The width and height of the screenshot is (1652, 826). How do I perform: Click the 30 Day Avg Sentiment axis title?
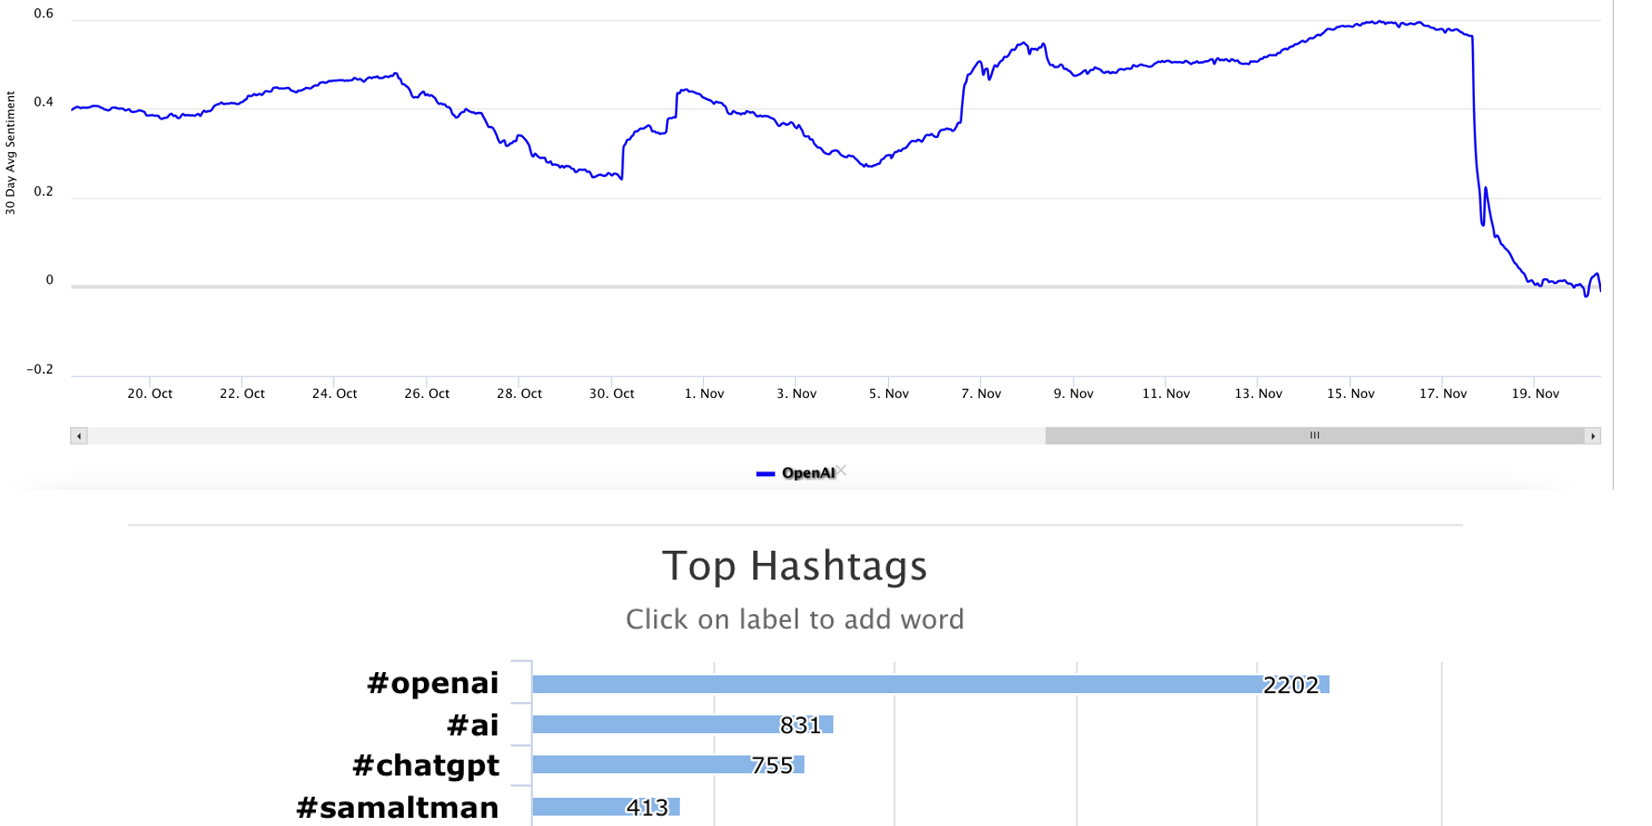click(11, 153)
